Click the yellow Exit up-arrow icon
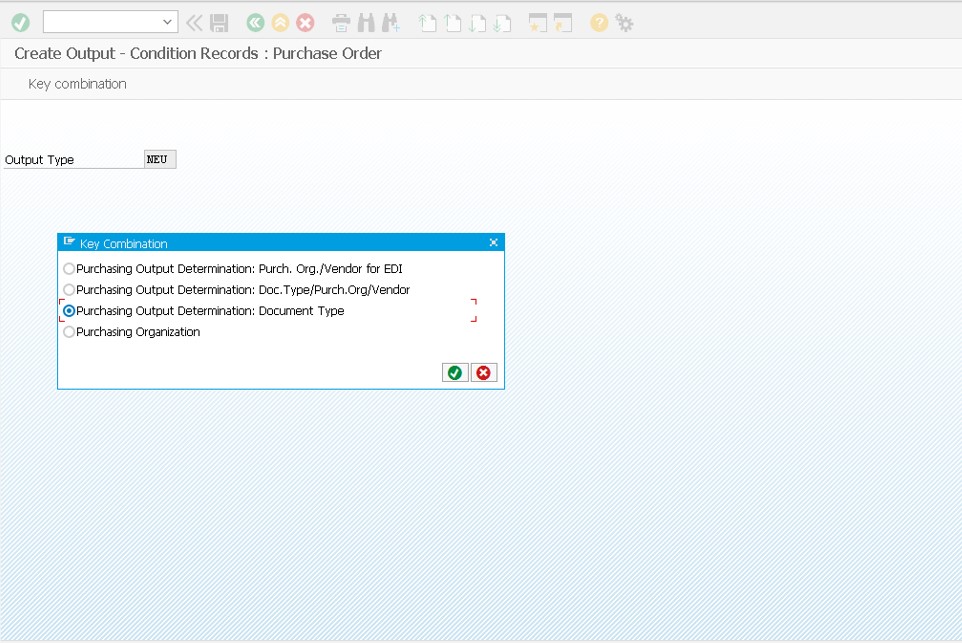This screenshot has height=643, width=962. tap(280, 23)
